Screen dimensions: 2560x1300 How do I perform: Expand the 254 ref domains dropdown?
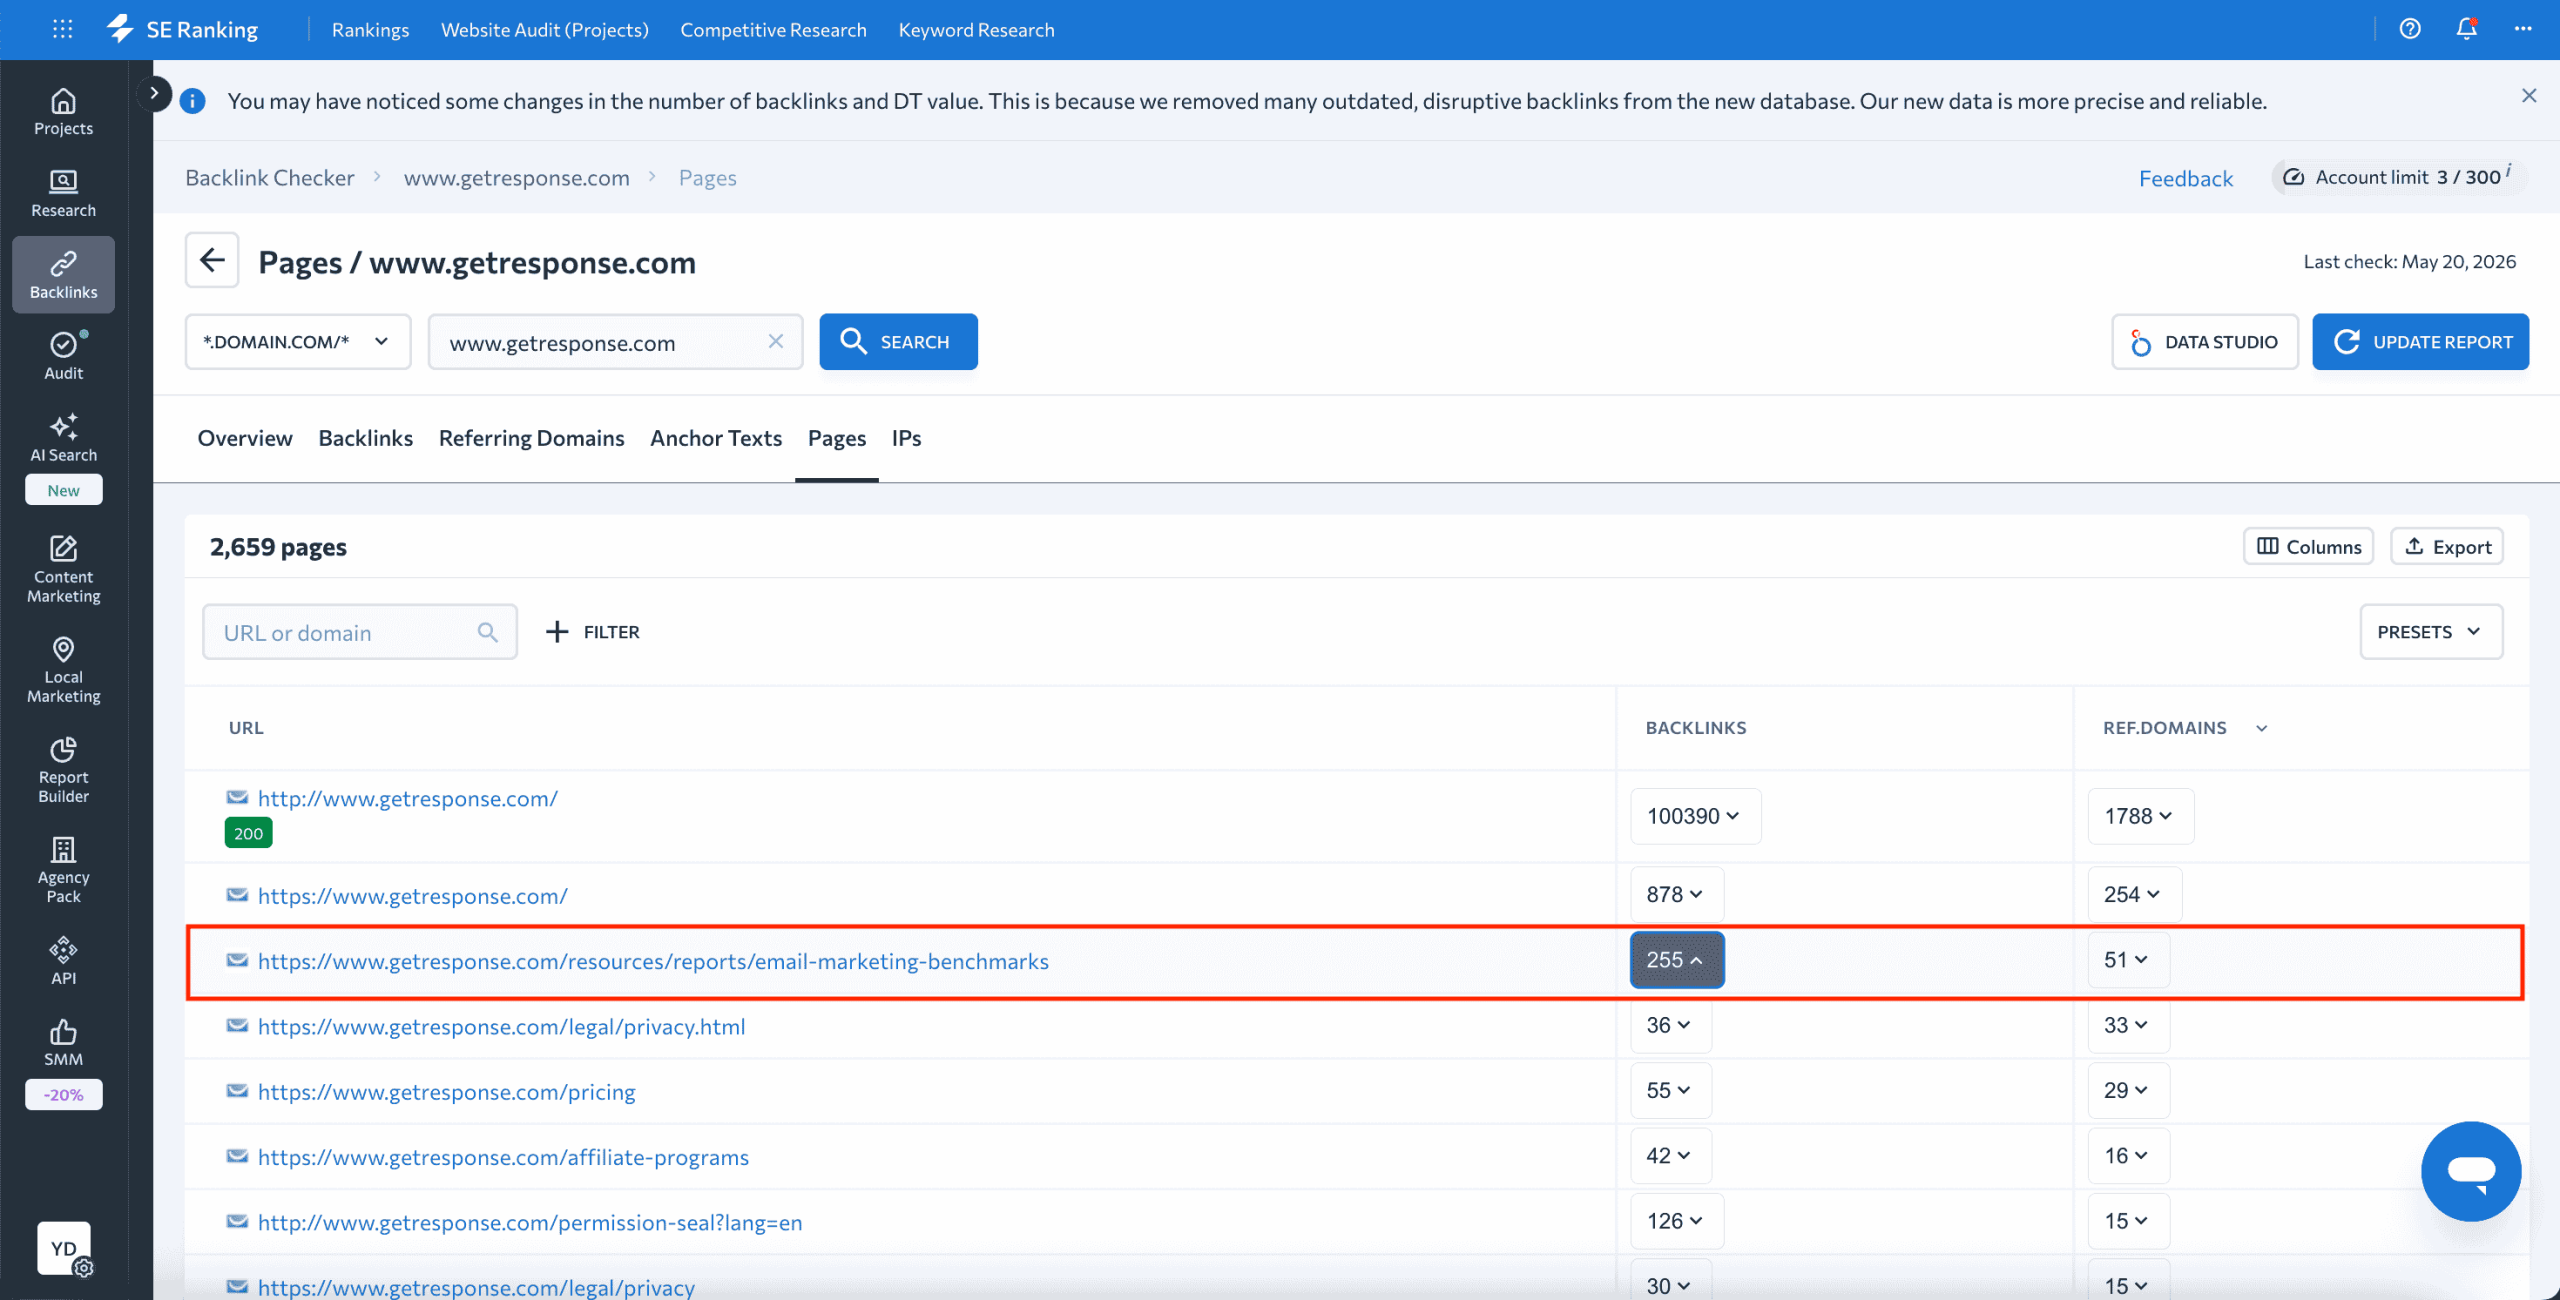coord(2134,894)
